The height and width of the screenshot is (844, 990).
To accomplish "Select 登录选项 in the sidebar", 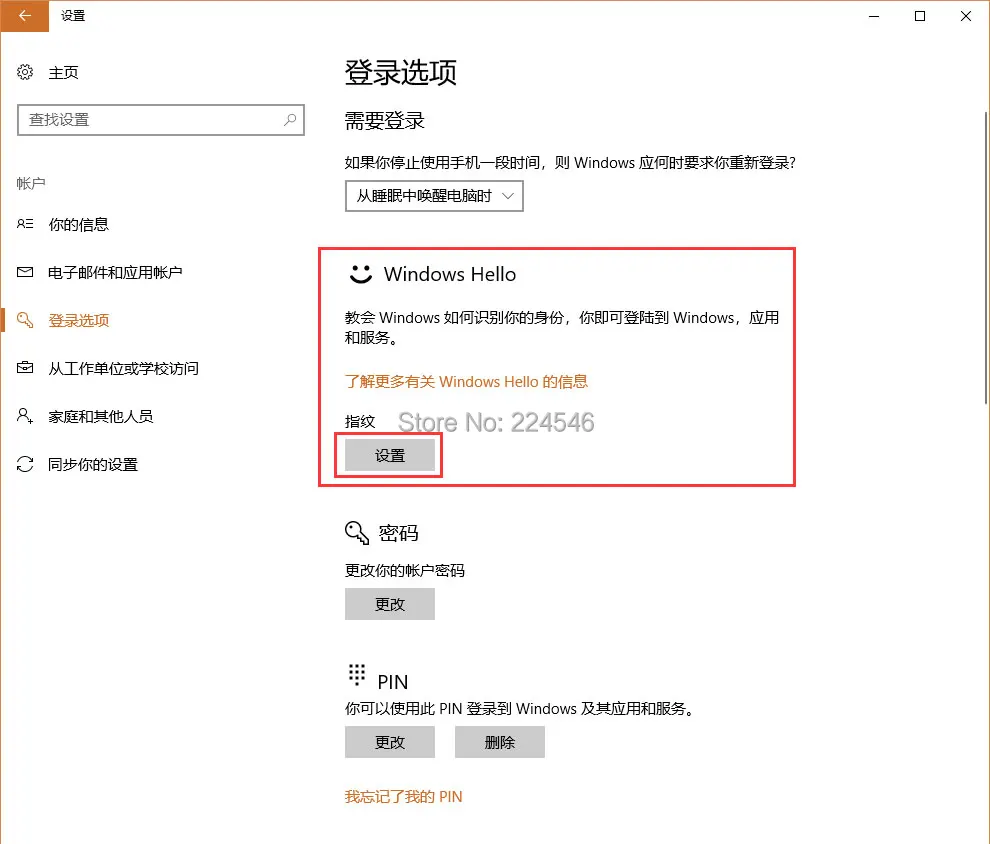I will tap(78, 321).
